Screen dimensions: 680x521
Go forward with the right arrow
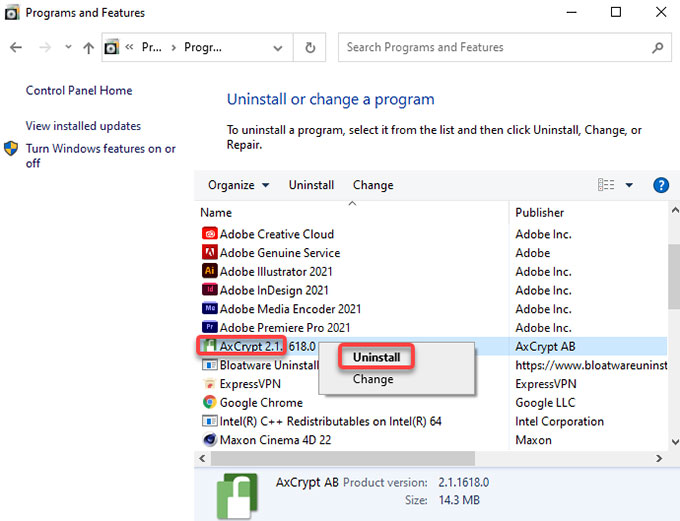click(45, 47)
